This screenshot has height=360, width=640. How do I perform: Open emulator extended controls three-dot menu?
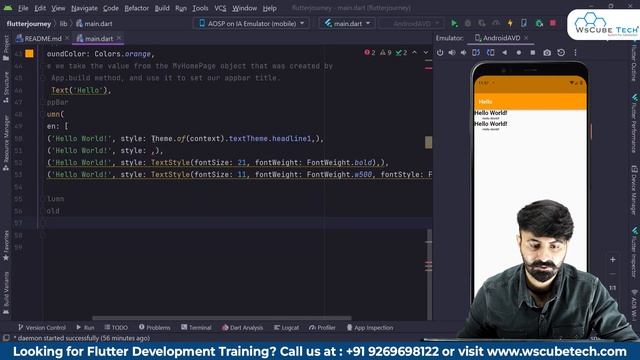[575, 53]
